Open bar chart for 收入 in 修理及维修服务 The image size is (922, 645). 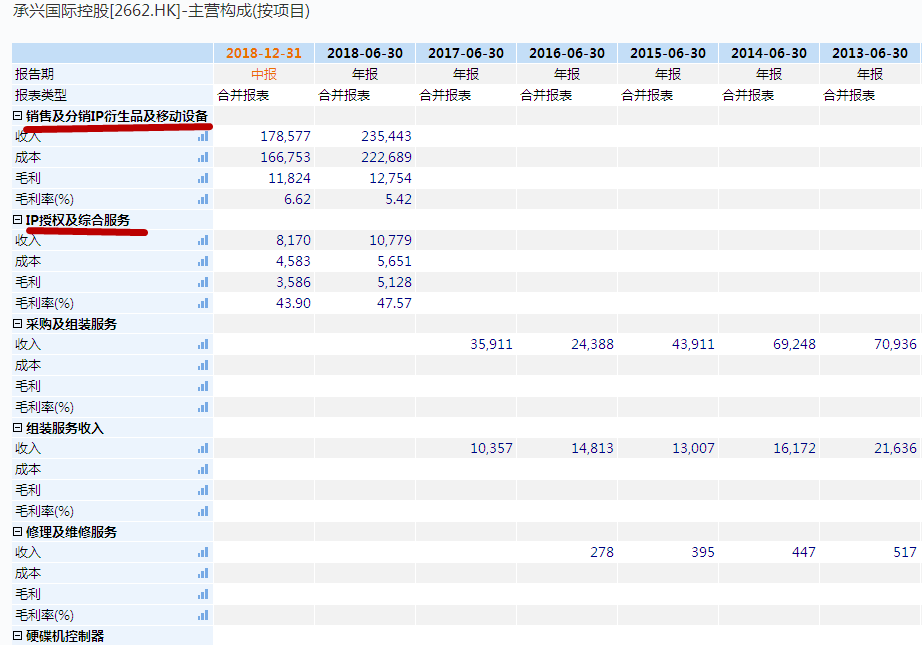[203, 553]
